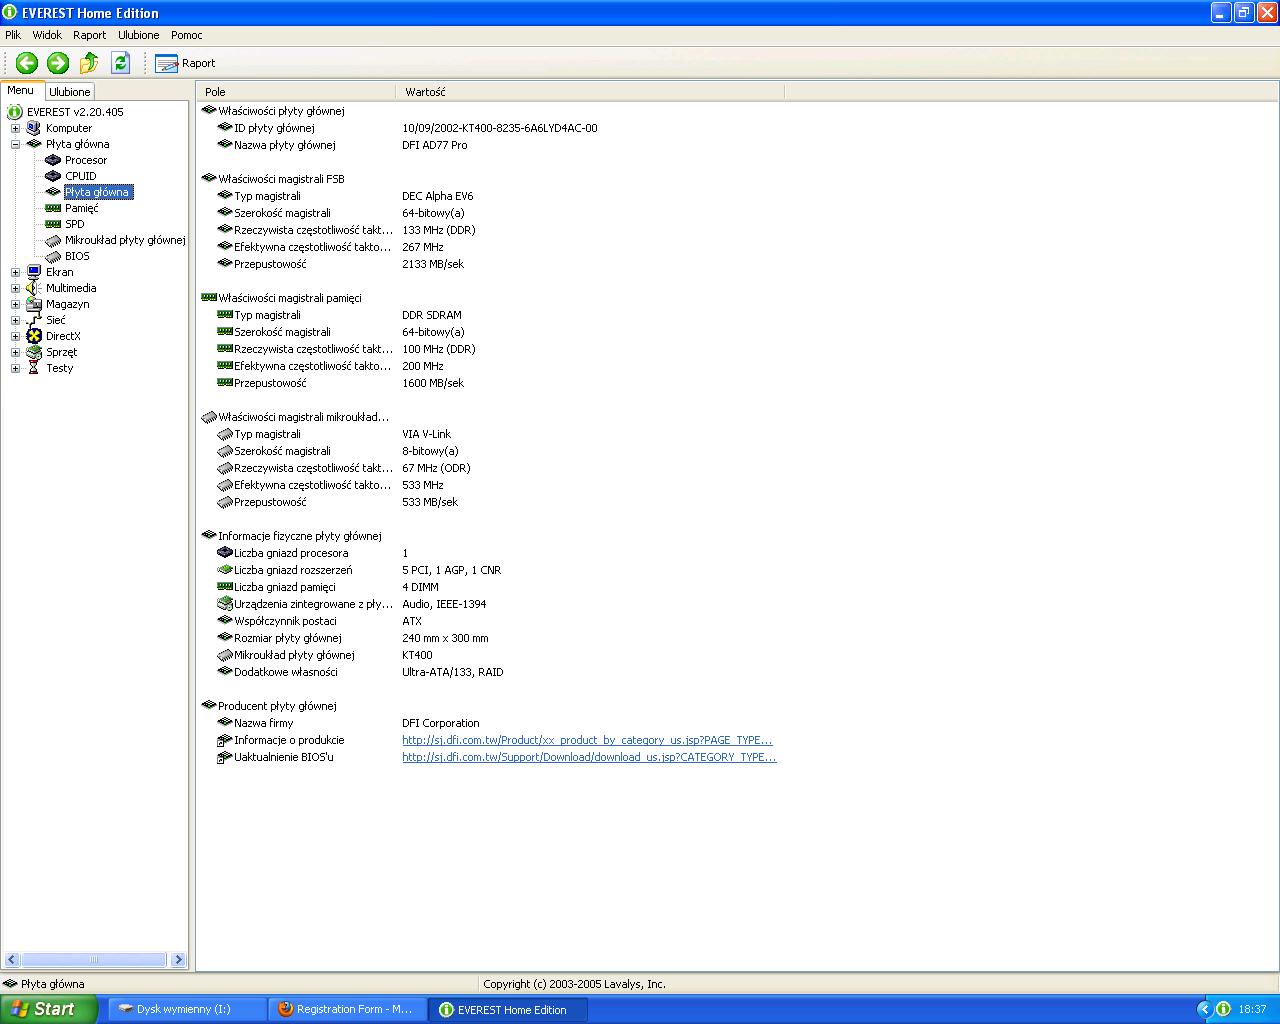
Task: Select SPD tree entry
Action: (x=75, y=224)
